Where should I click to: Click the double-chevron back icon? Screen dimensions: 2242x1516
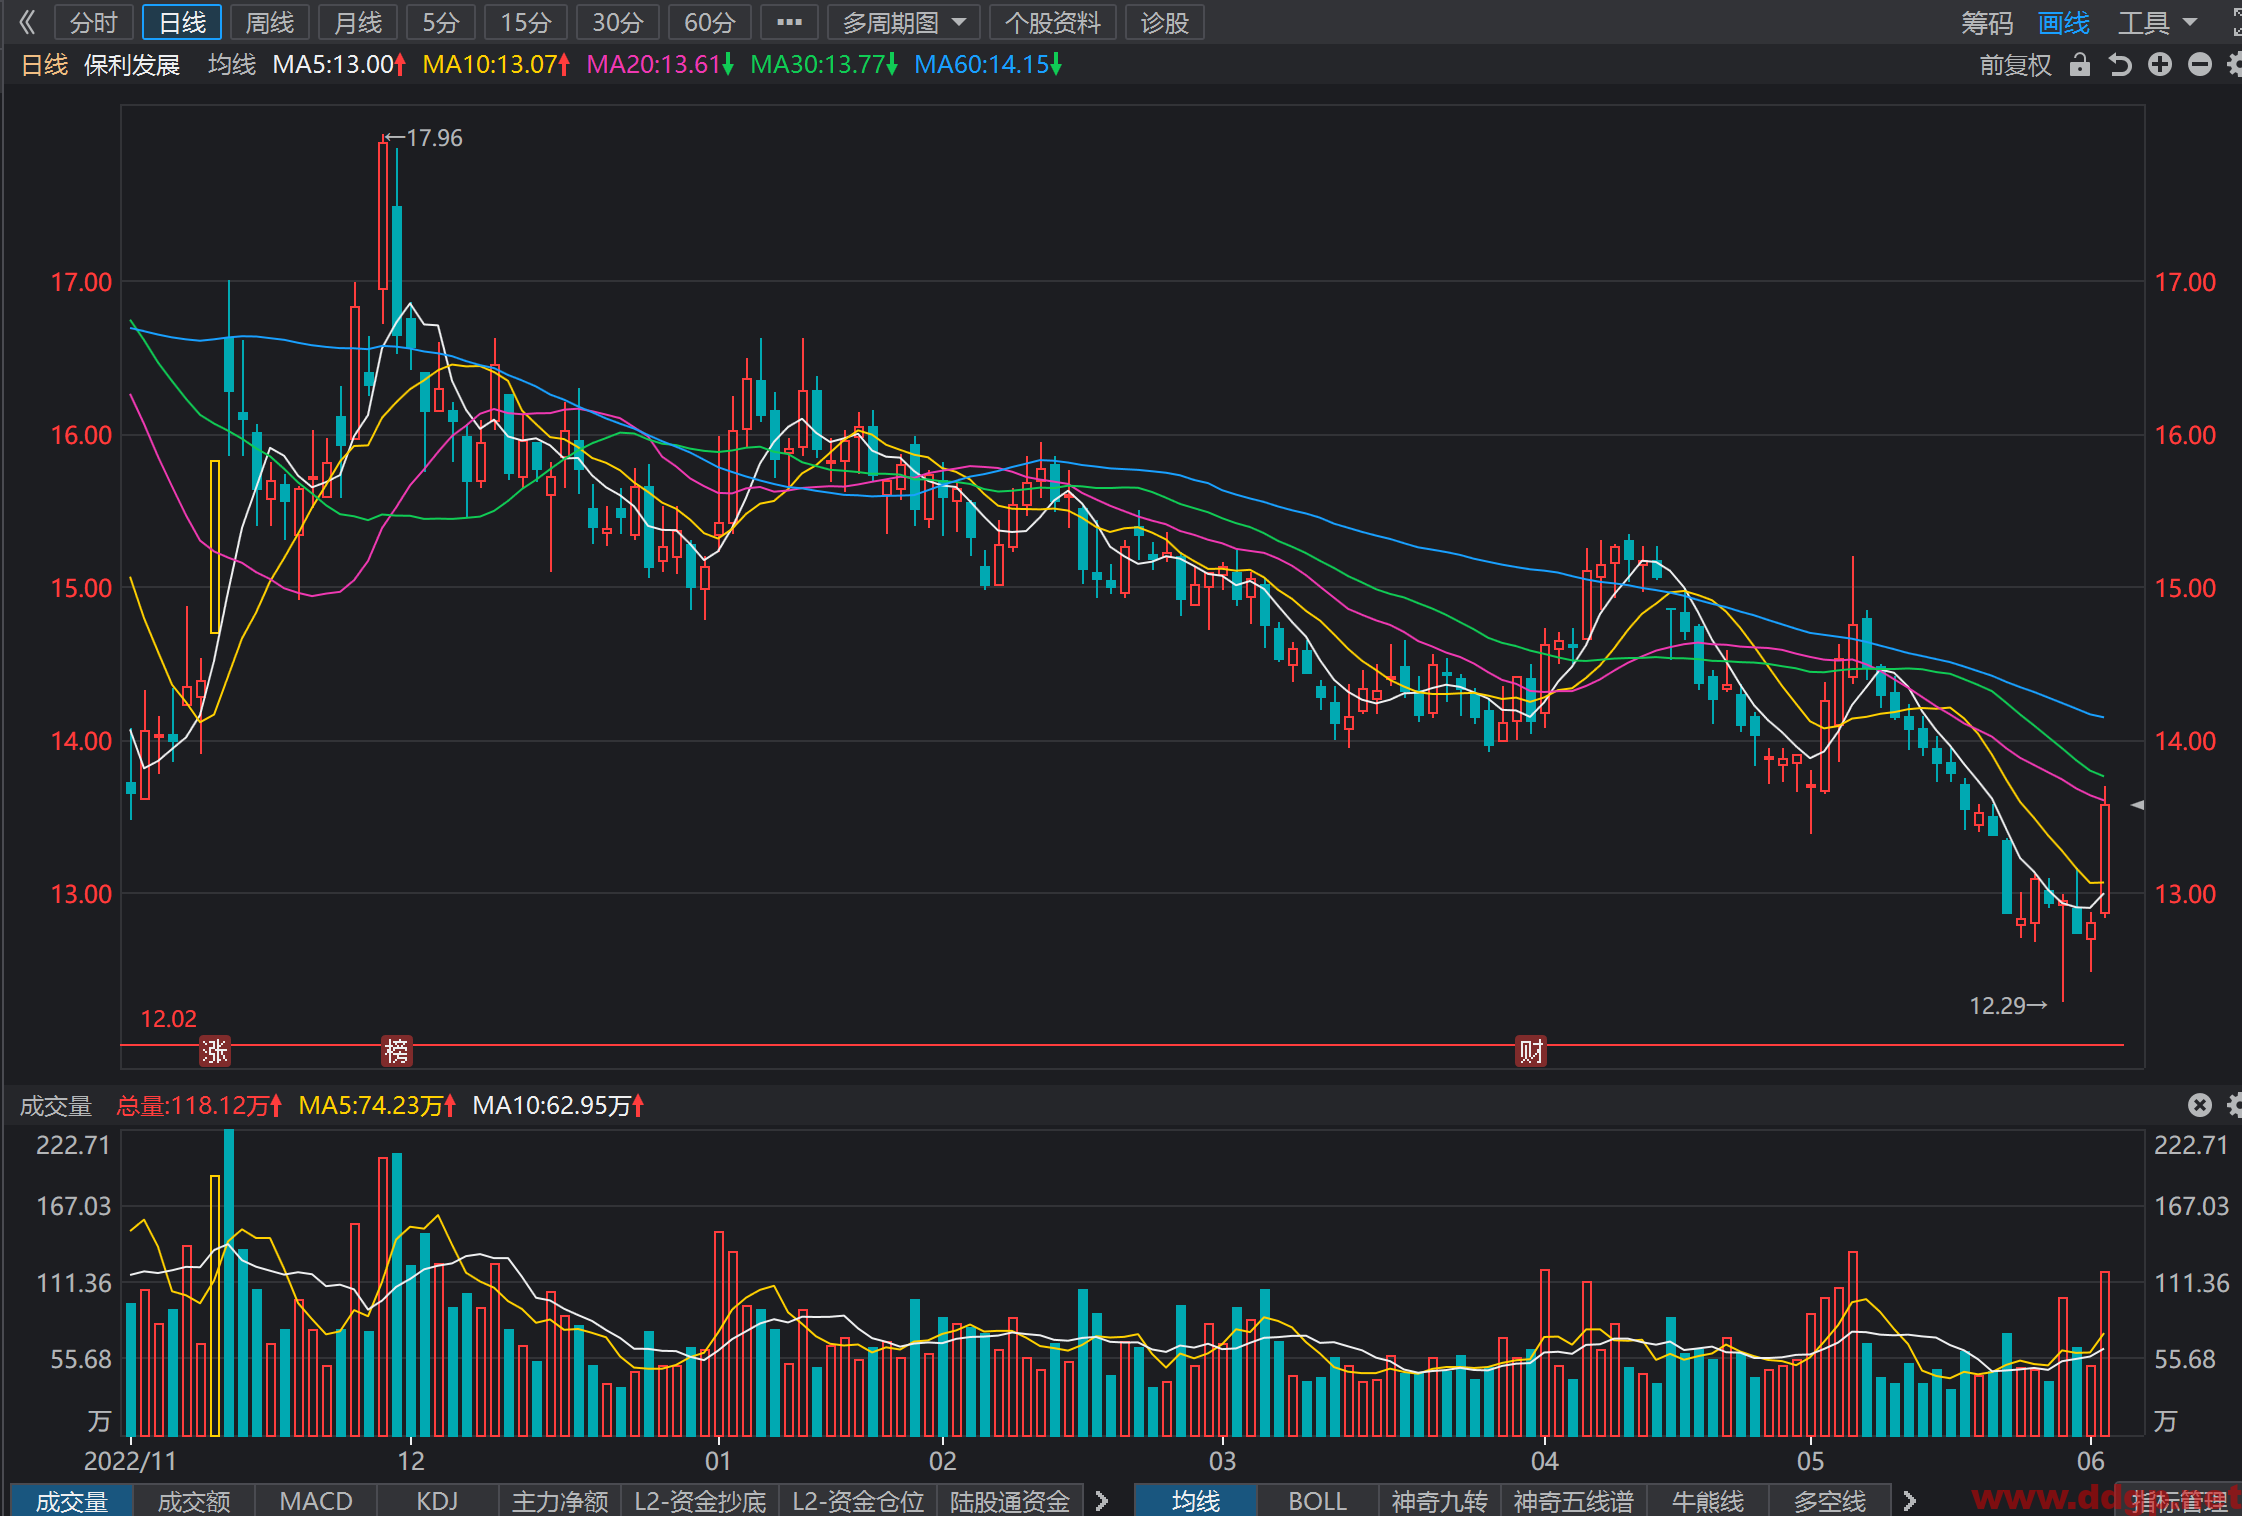point(27,22)
